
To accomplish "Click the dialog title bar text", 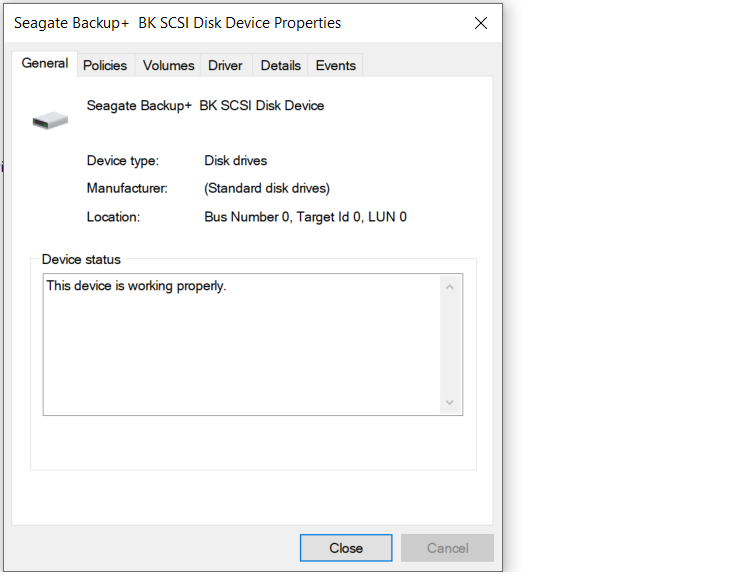I will 177,23.
